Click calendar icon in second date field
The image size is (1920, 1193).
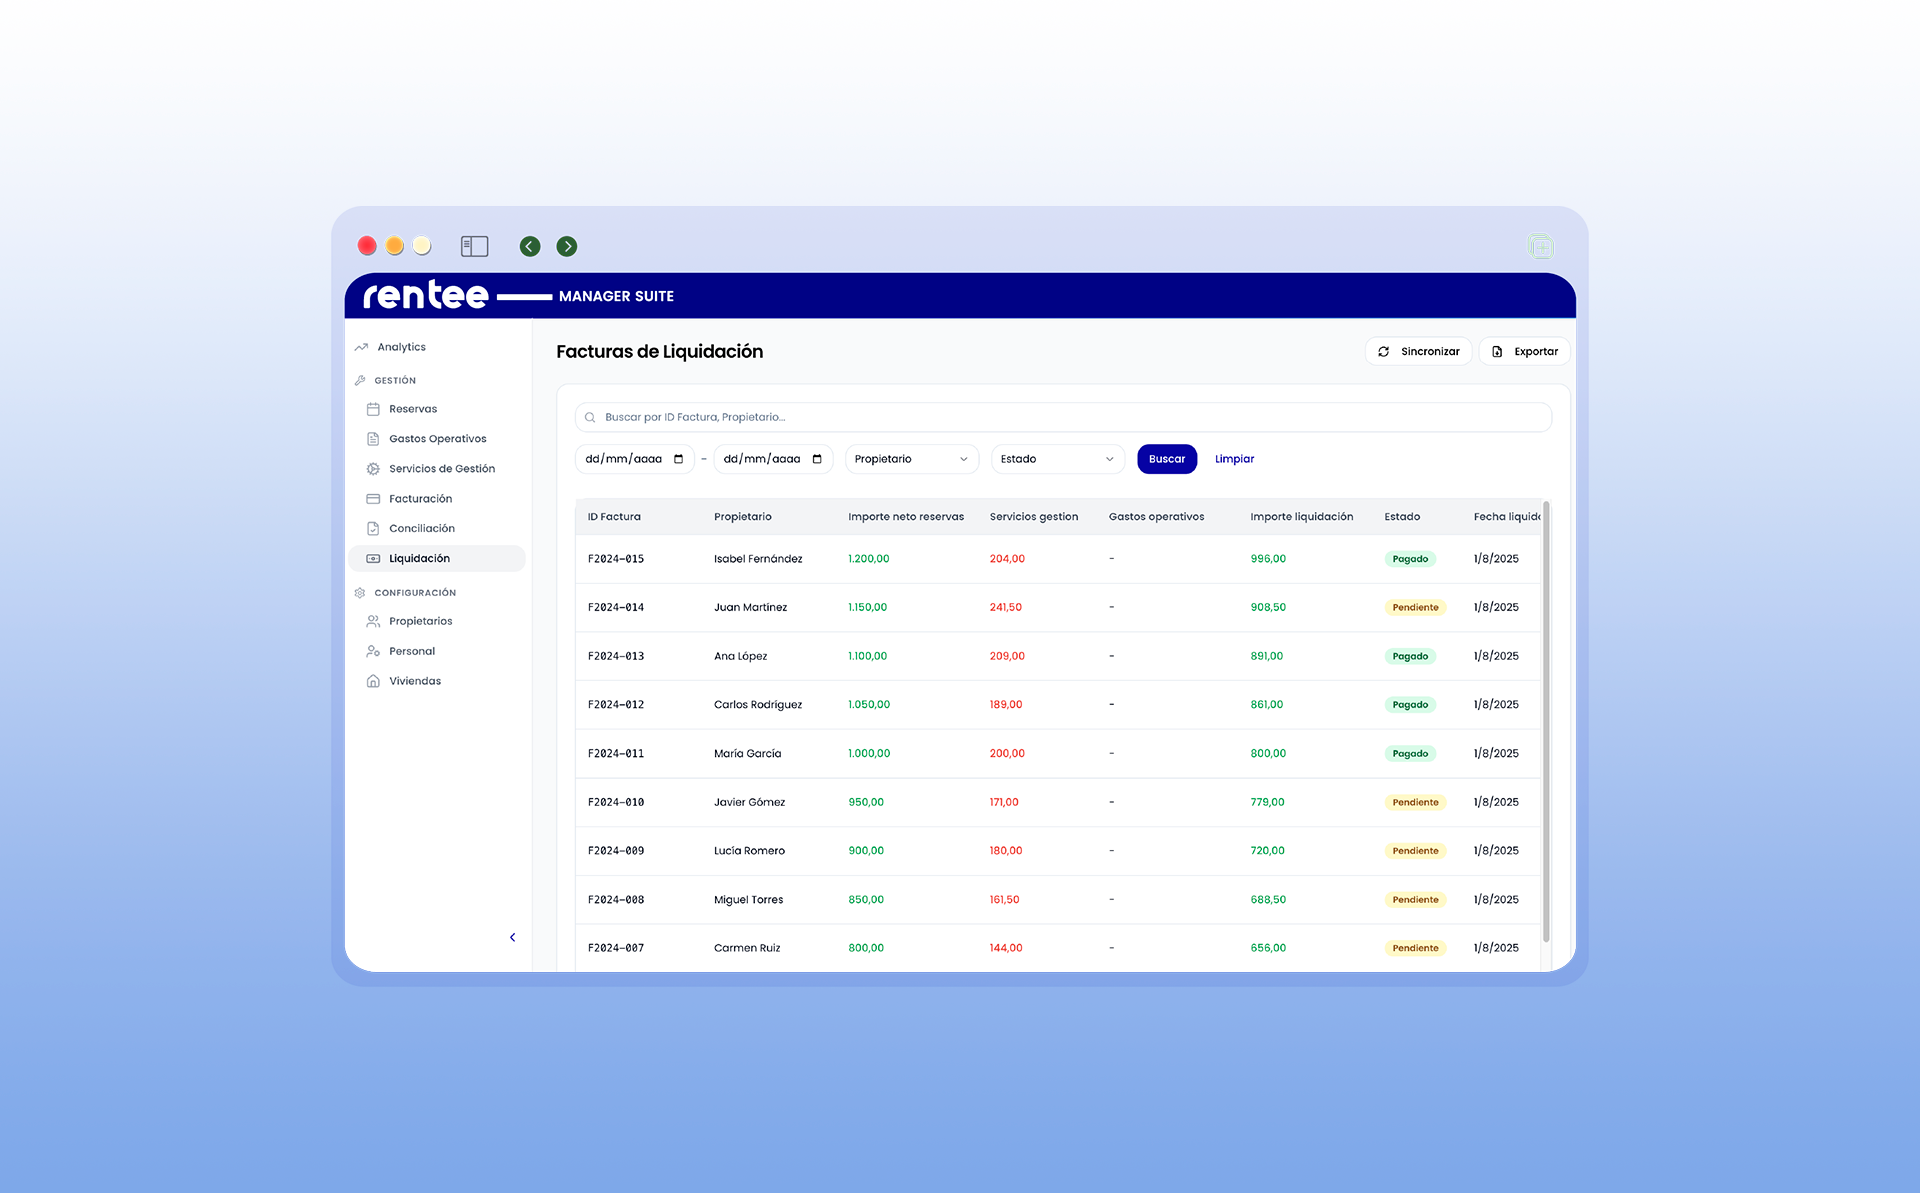(817, 459)
